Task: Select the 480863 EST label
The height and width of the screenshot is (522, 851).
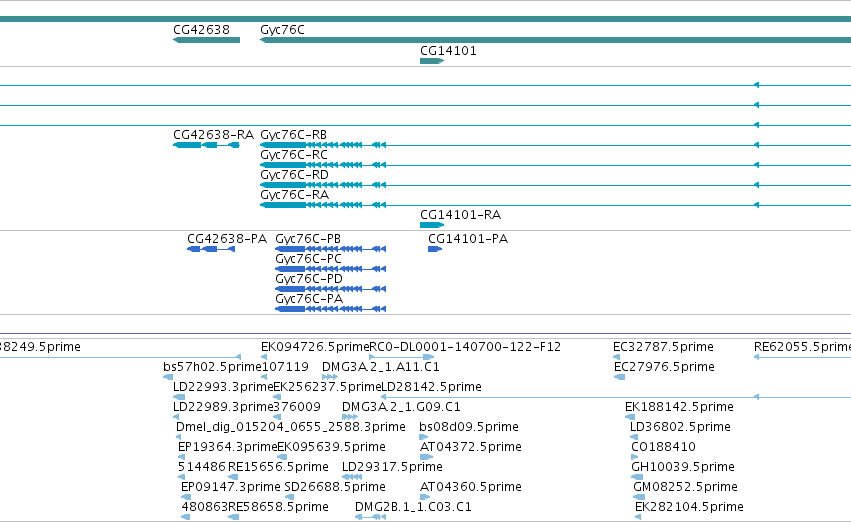Action: click(205, 507)
